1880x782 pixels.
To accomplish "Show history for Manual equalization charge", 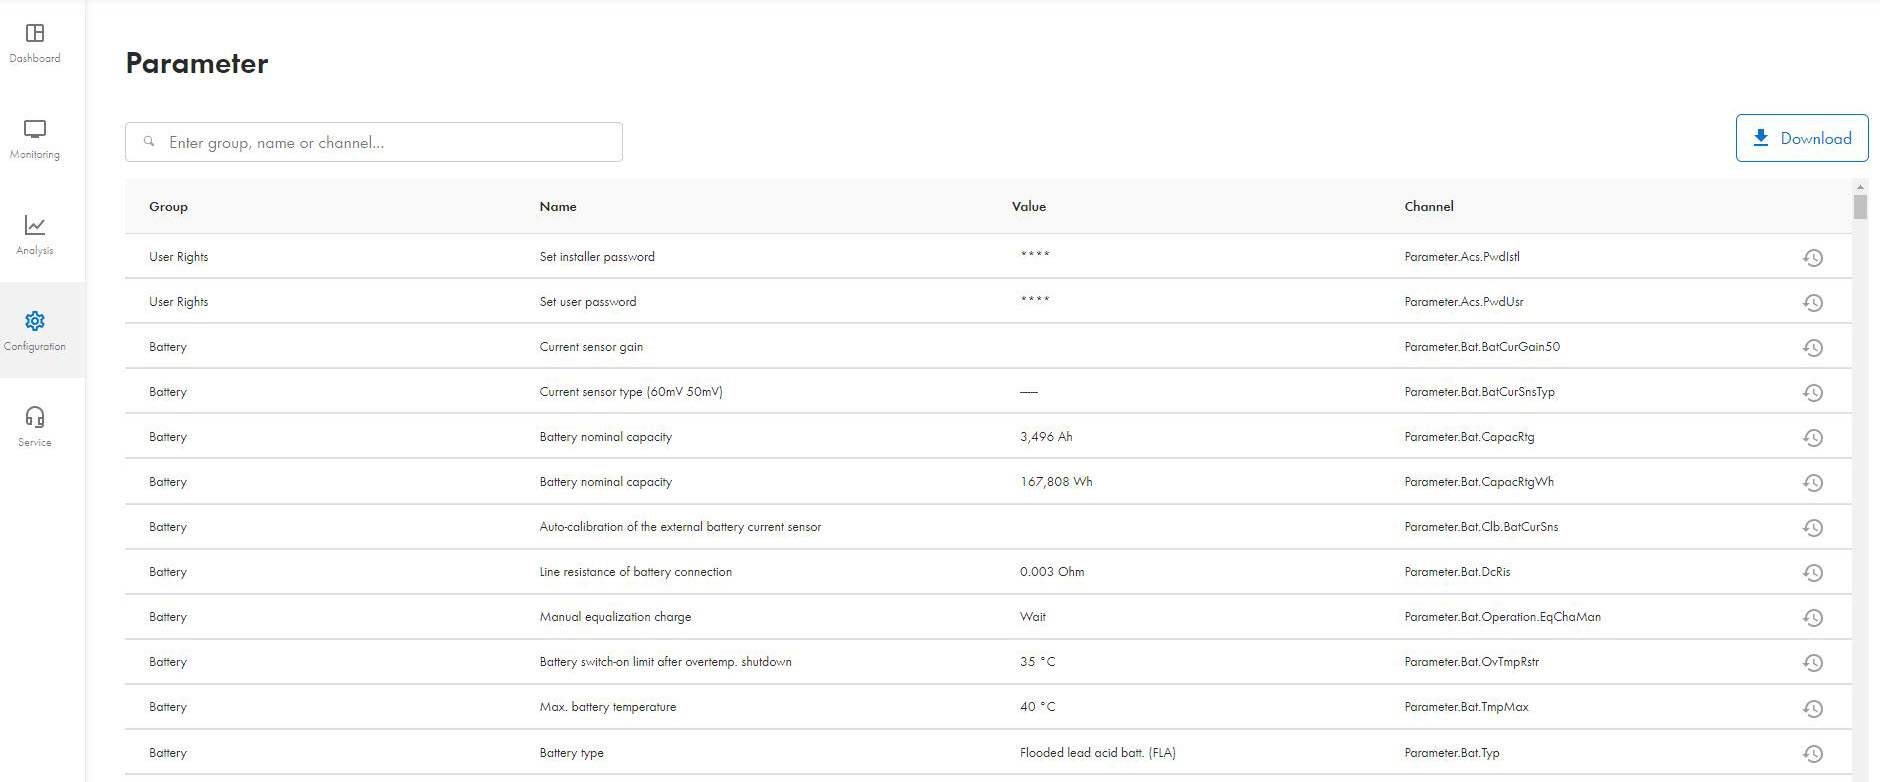I will (x=1812, y=618).
